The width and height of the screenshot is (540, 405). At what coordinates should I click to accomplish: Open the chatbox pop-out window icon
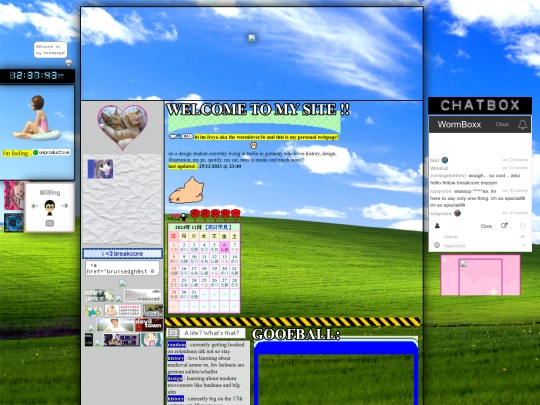pos(504,226)
